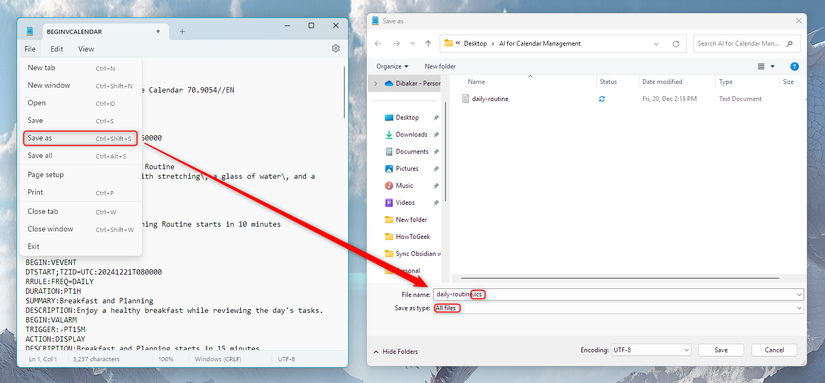Open the Encoding UTF-8 dropdown
Image resolution: width=825 pixels, height=383 pixels.
tap(651, 350)
